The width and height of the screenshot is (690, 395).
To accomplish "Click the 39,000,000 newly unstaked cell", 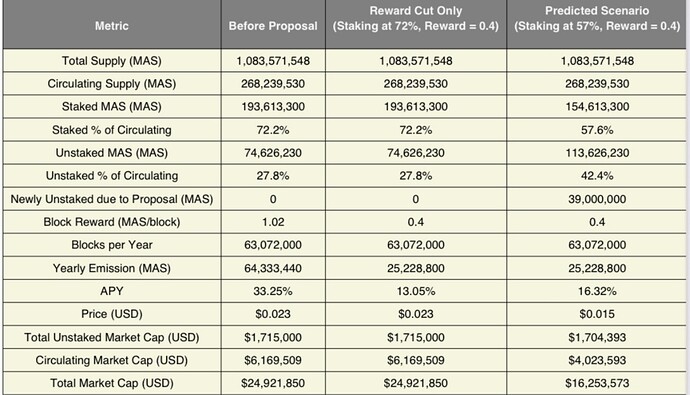I will [x=597, y=199].
